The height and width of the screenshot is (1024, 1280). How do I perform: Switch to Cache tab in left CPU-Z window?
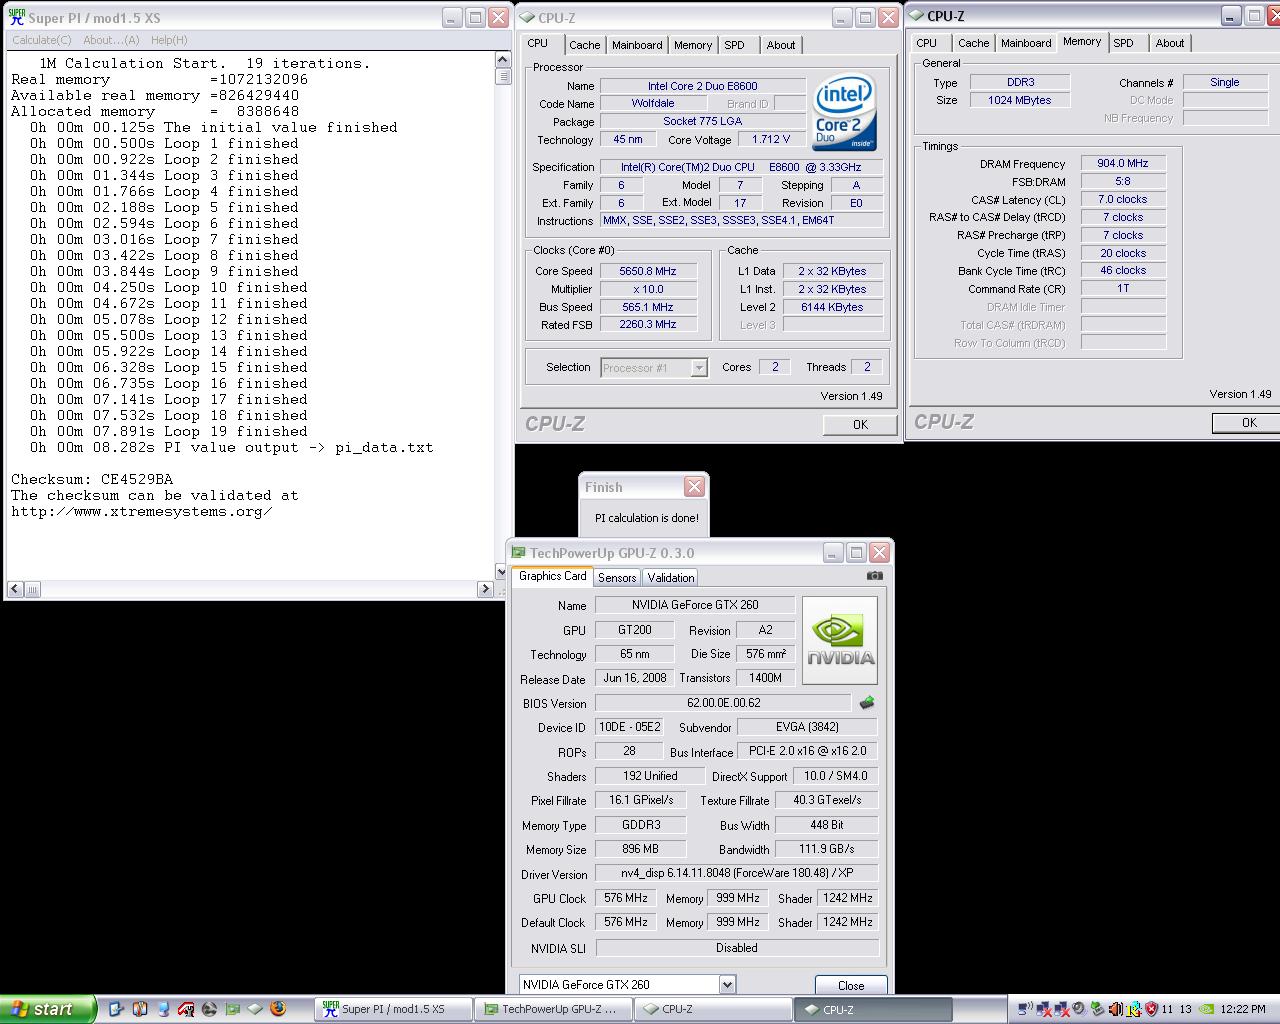(584, 45)
